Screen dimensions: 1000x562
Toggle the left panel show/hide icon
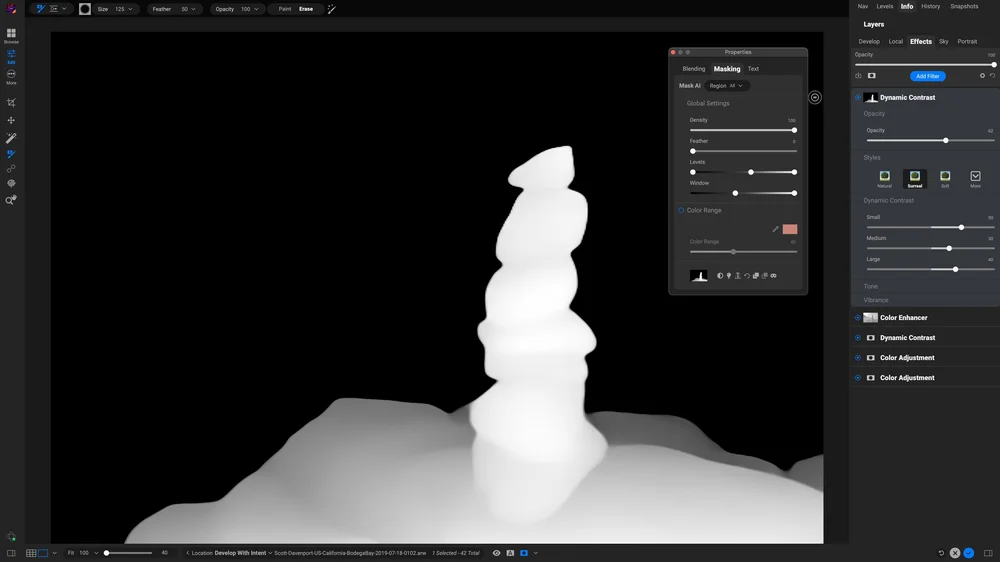[x=11, y=553]
